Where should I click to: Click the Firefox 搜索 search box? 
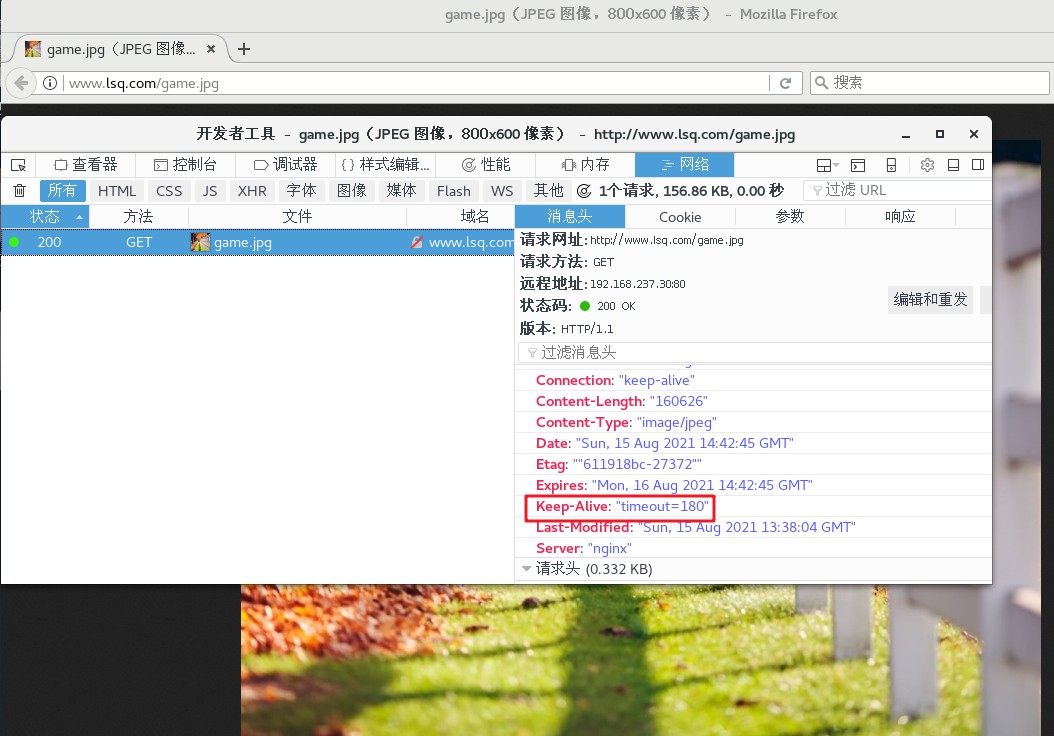(x=930, y=83)
